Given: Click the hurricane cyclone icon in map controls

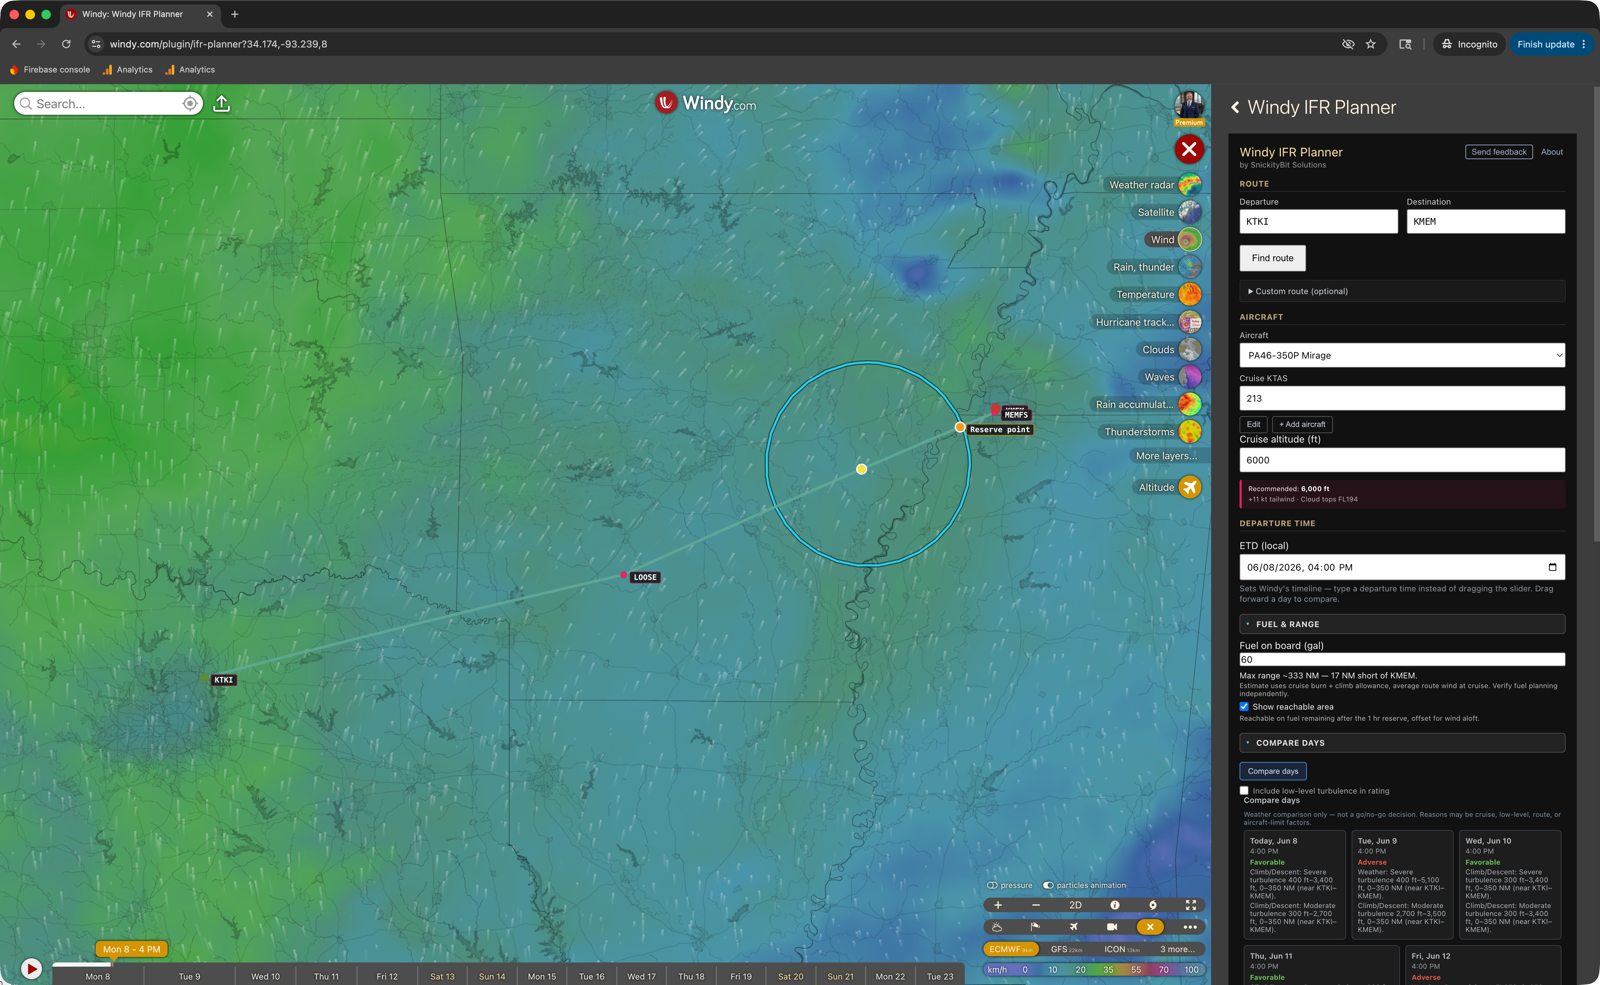Looking at the screenshot, I should point(1152,905).
